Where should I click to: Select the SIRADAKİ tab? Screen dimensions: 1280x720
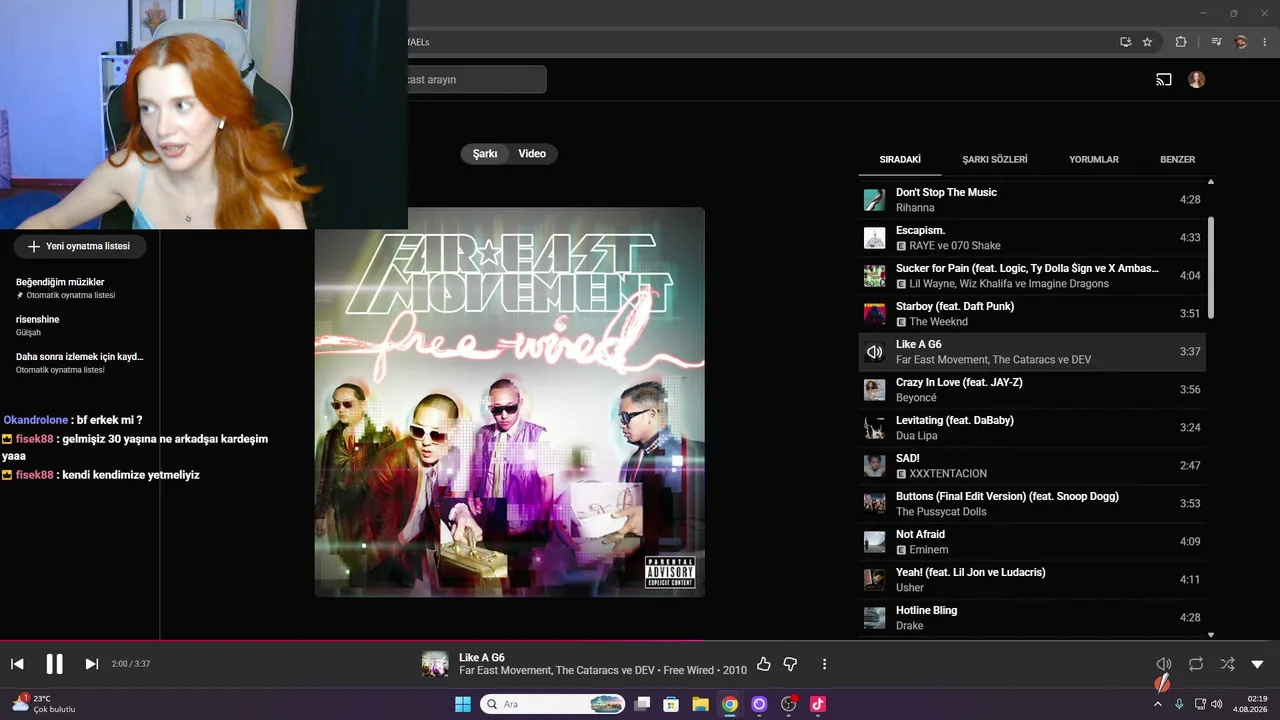(x=900, y=160)
